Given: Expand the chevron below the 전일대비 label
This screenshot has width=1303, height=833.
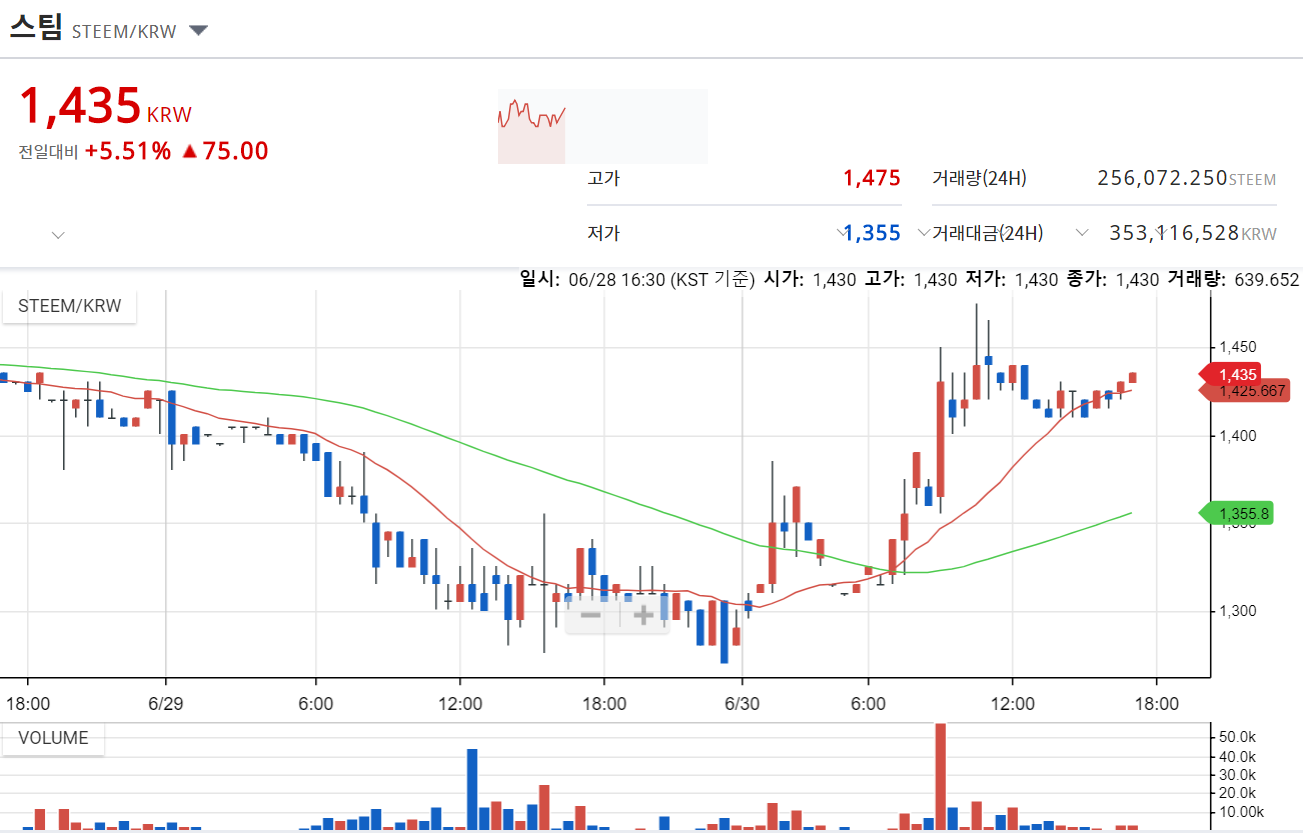Looking at the screenshot, I should (x=58, y=235).
